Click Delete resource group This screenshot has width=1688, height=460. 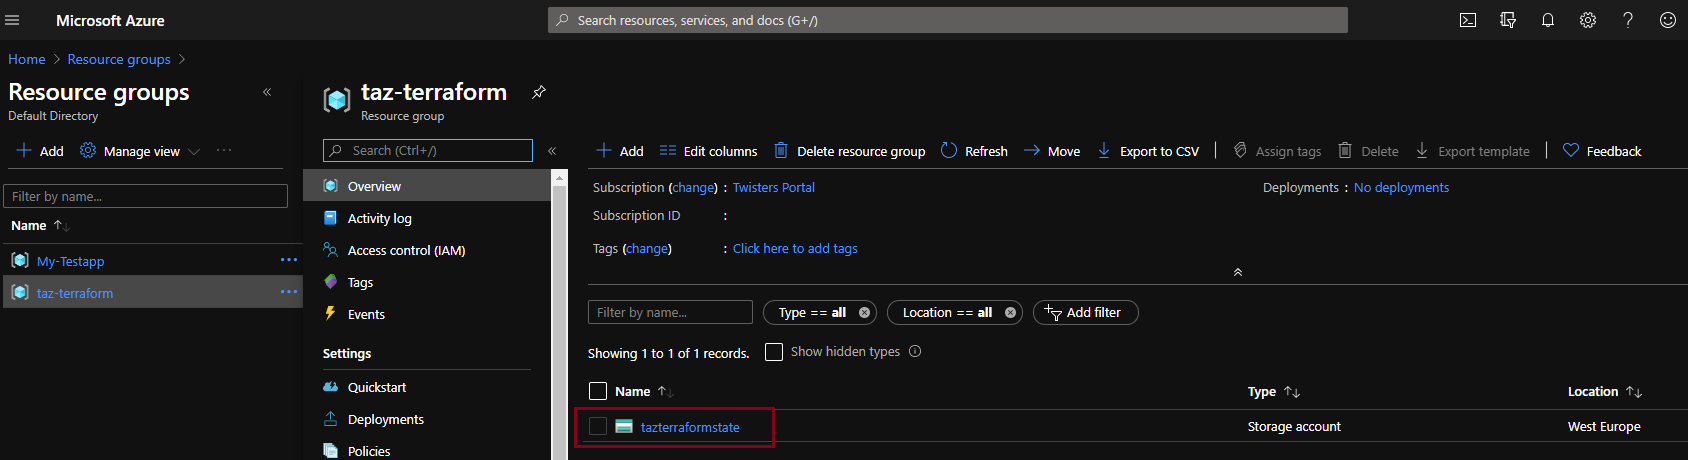pyautogui.click(x=850, y=151)
